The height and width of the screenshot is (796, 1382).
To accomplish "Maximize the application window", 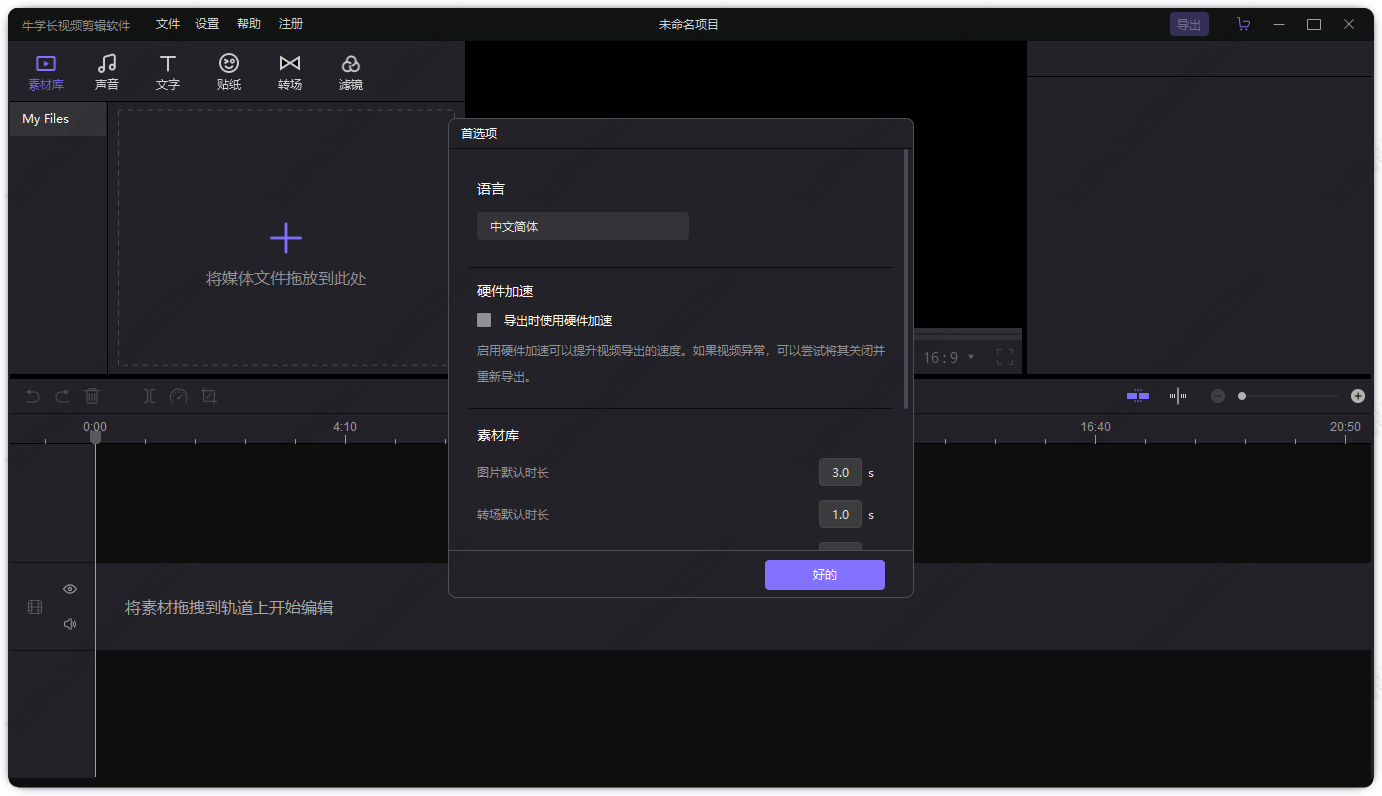I will pos(1314,24).
